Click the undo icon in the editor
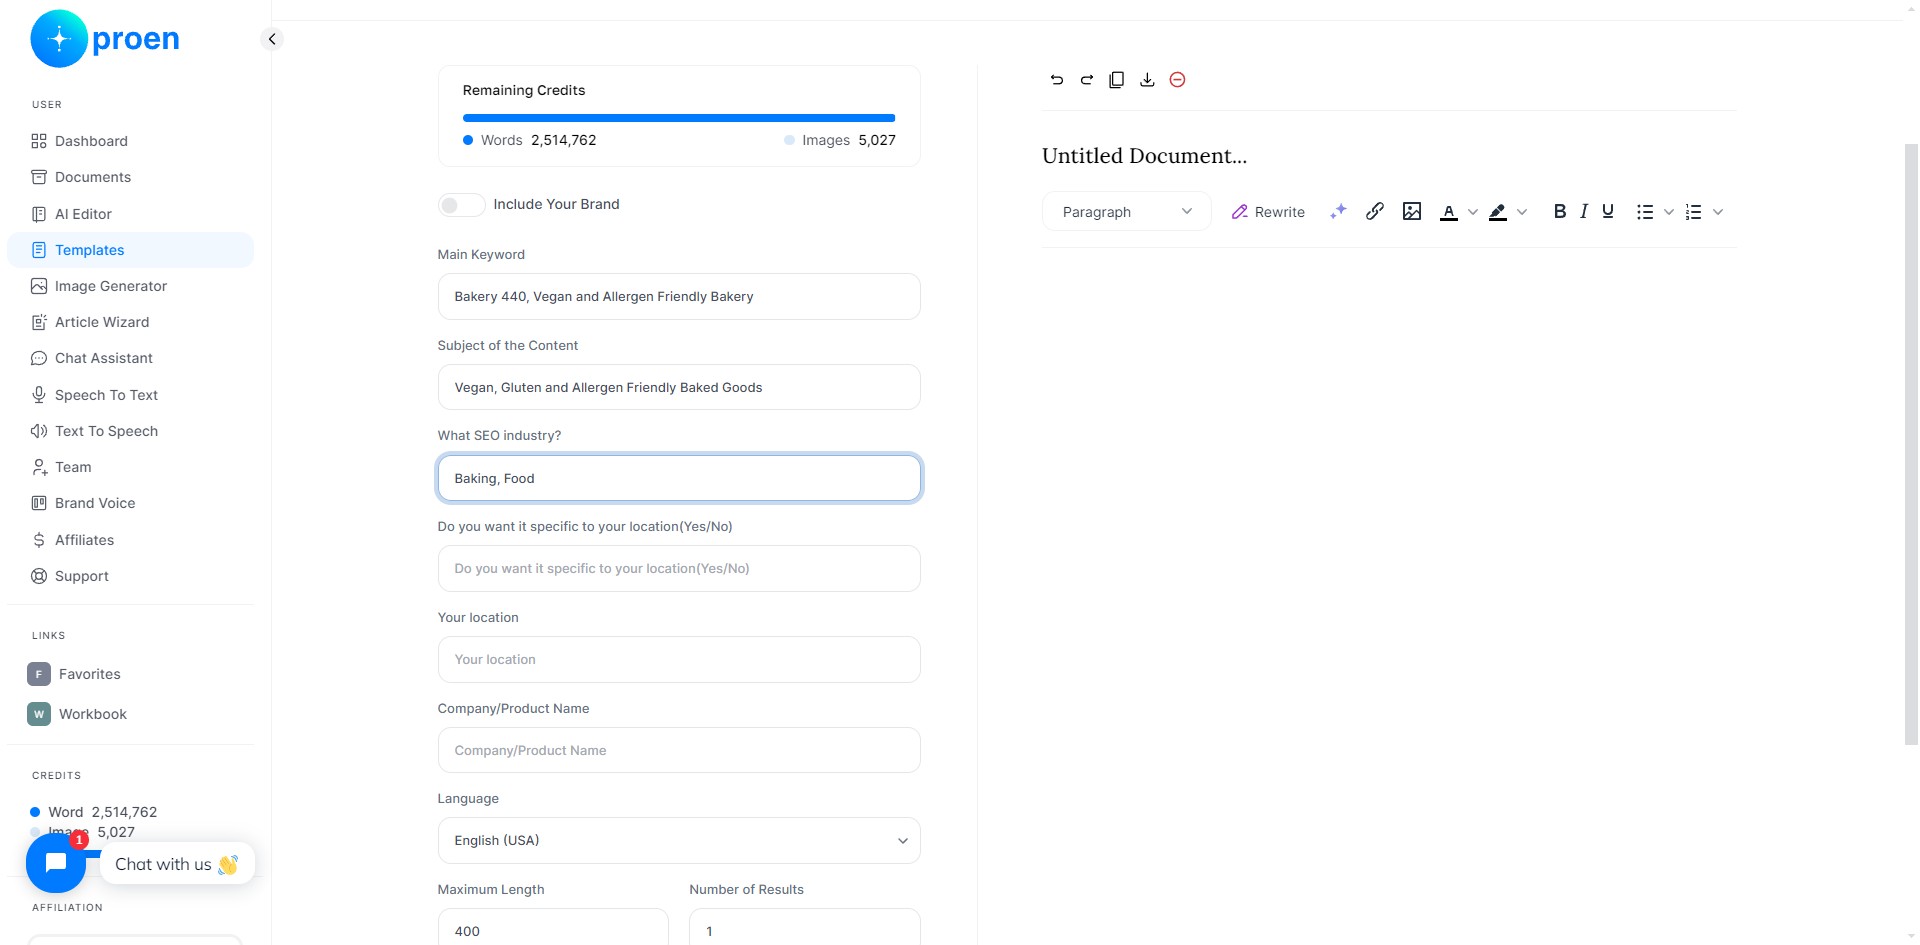This screenshot has height=945, width=1920. [1057, 80]
